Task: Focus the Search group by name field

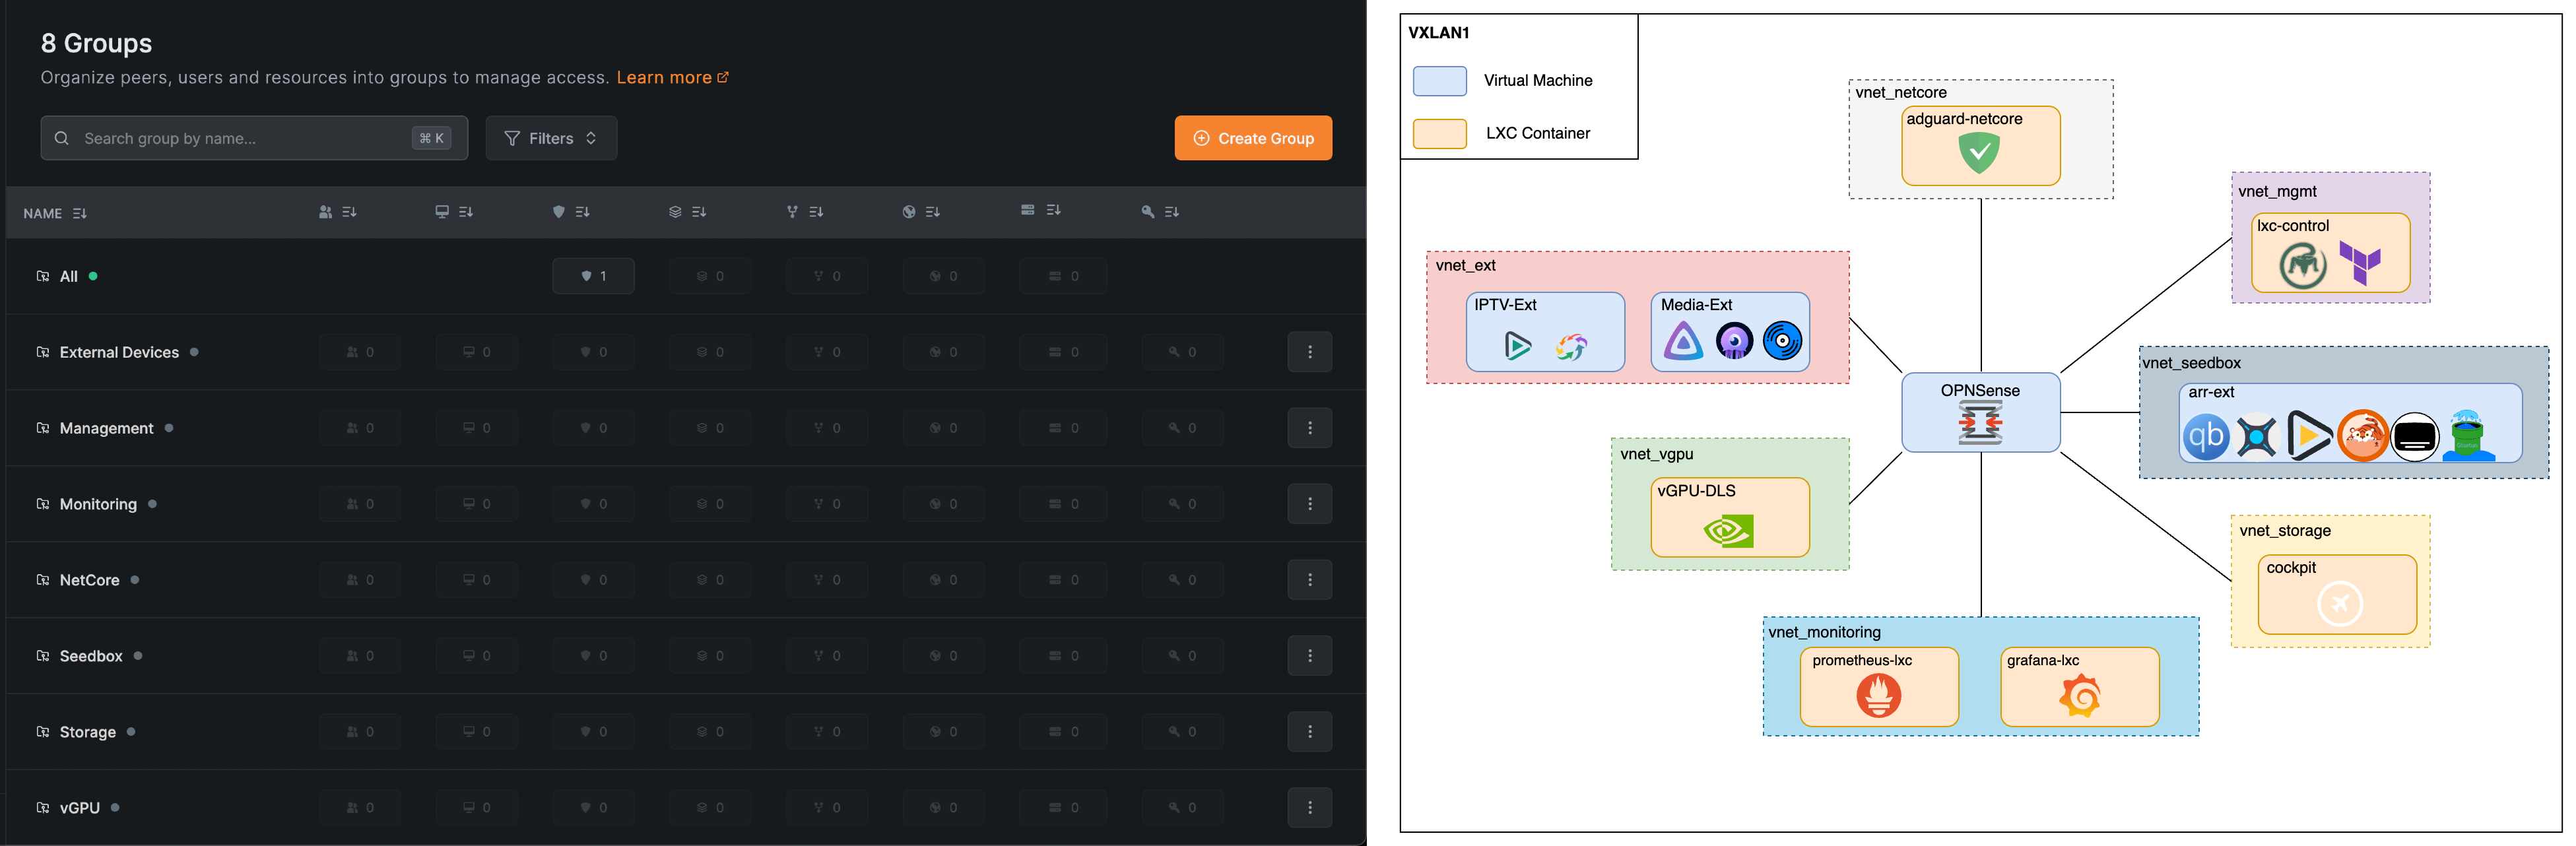Action: coord(254,138)
